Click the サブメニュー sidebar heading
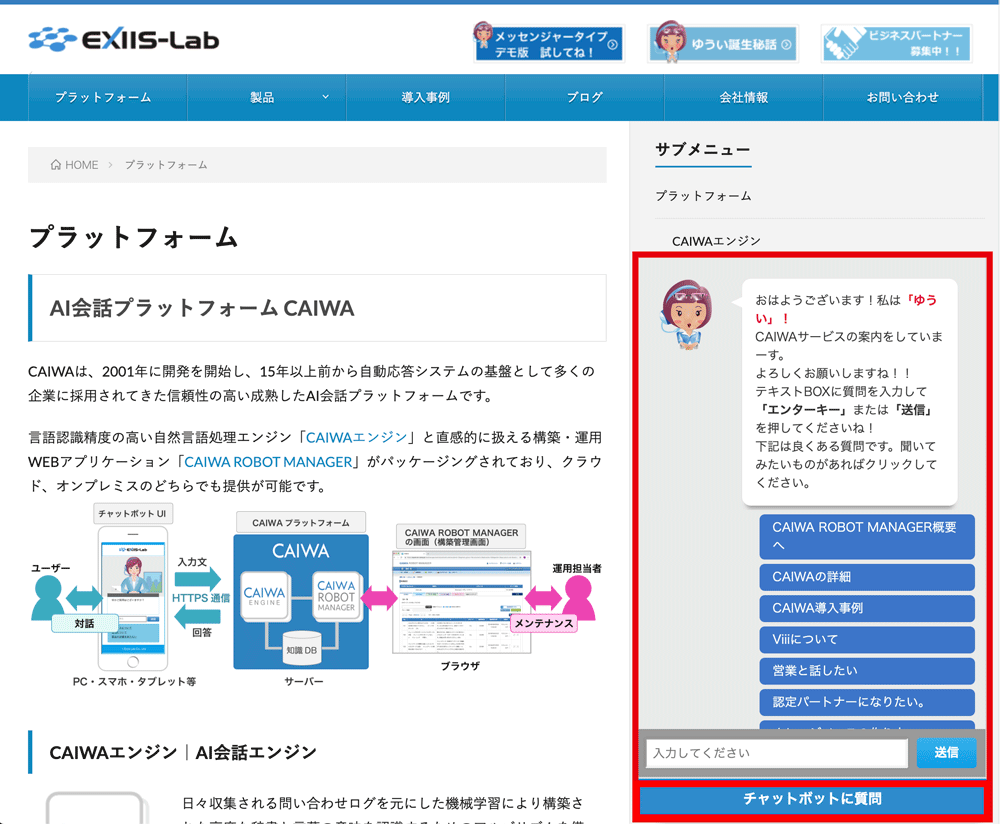The width and height of the screenshot is (1000, 824). tap(703, 149)
